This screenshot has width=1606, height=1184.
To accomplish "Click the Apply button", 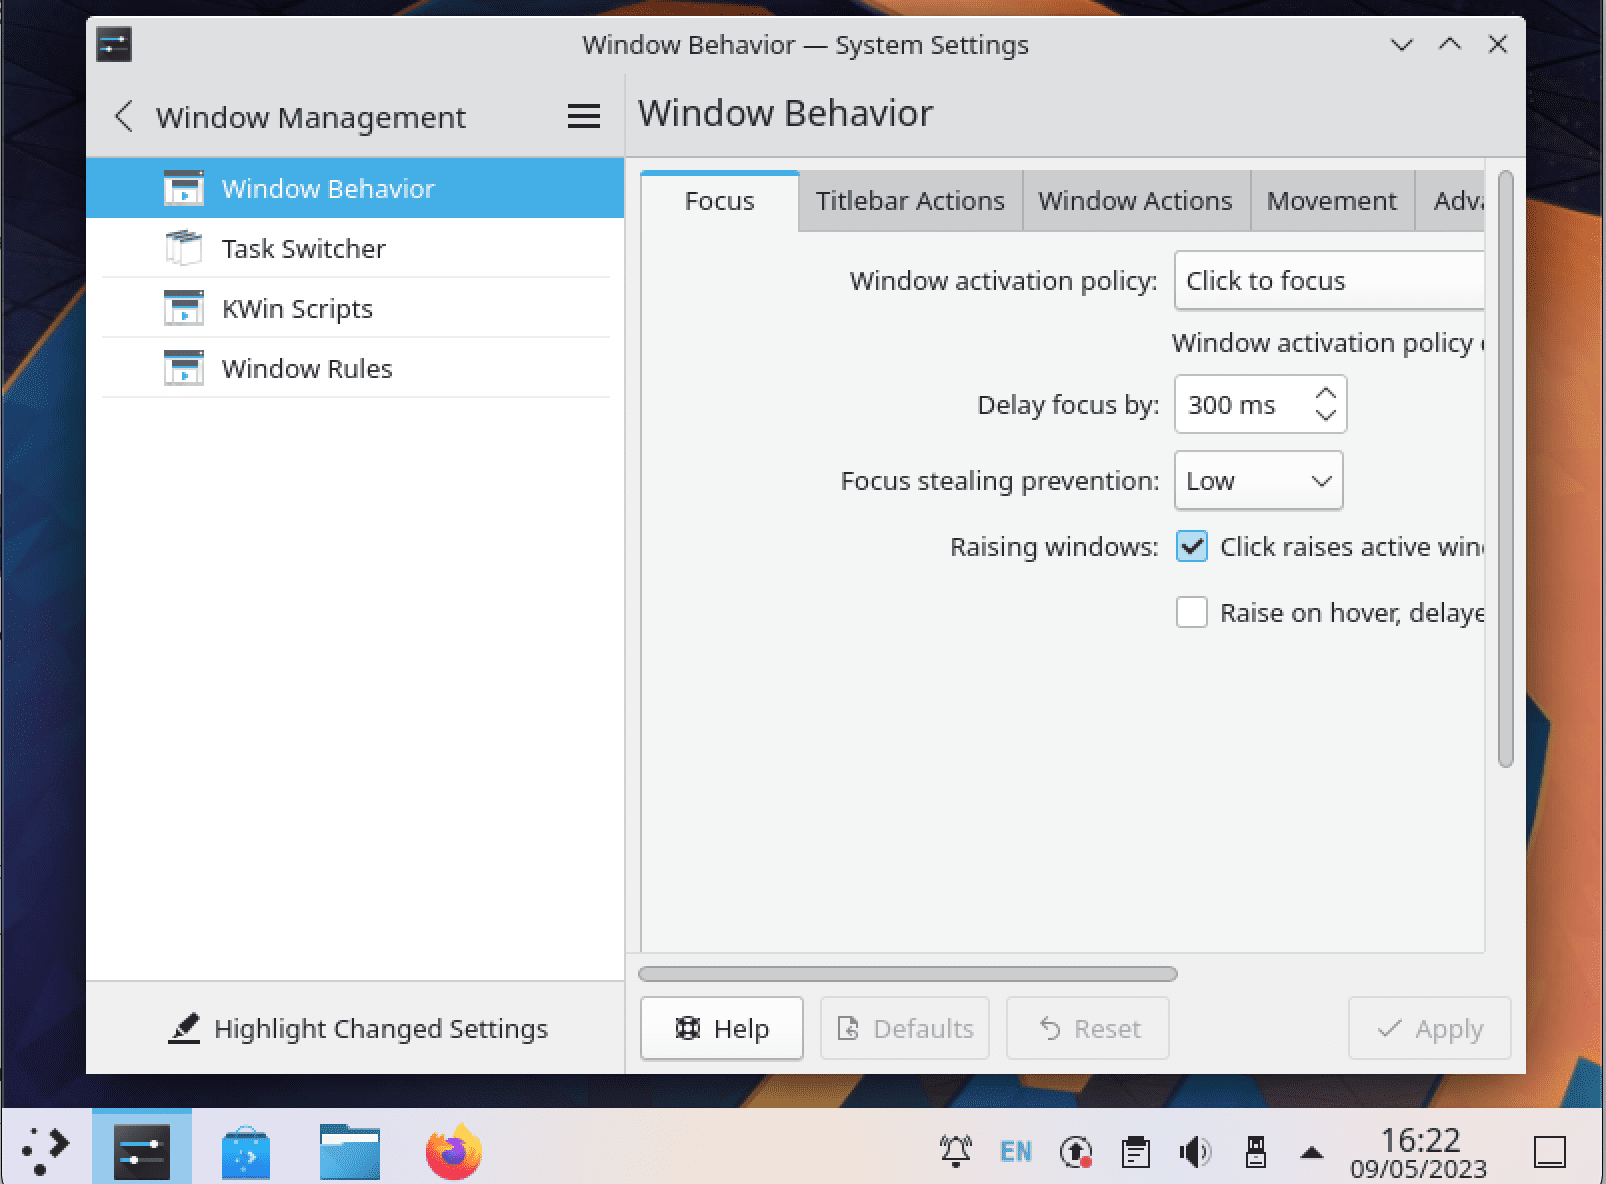I will 1430,1028.
